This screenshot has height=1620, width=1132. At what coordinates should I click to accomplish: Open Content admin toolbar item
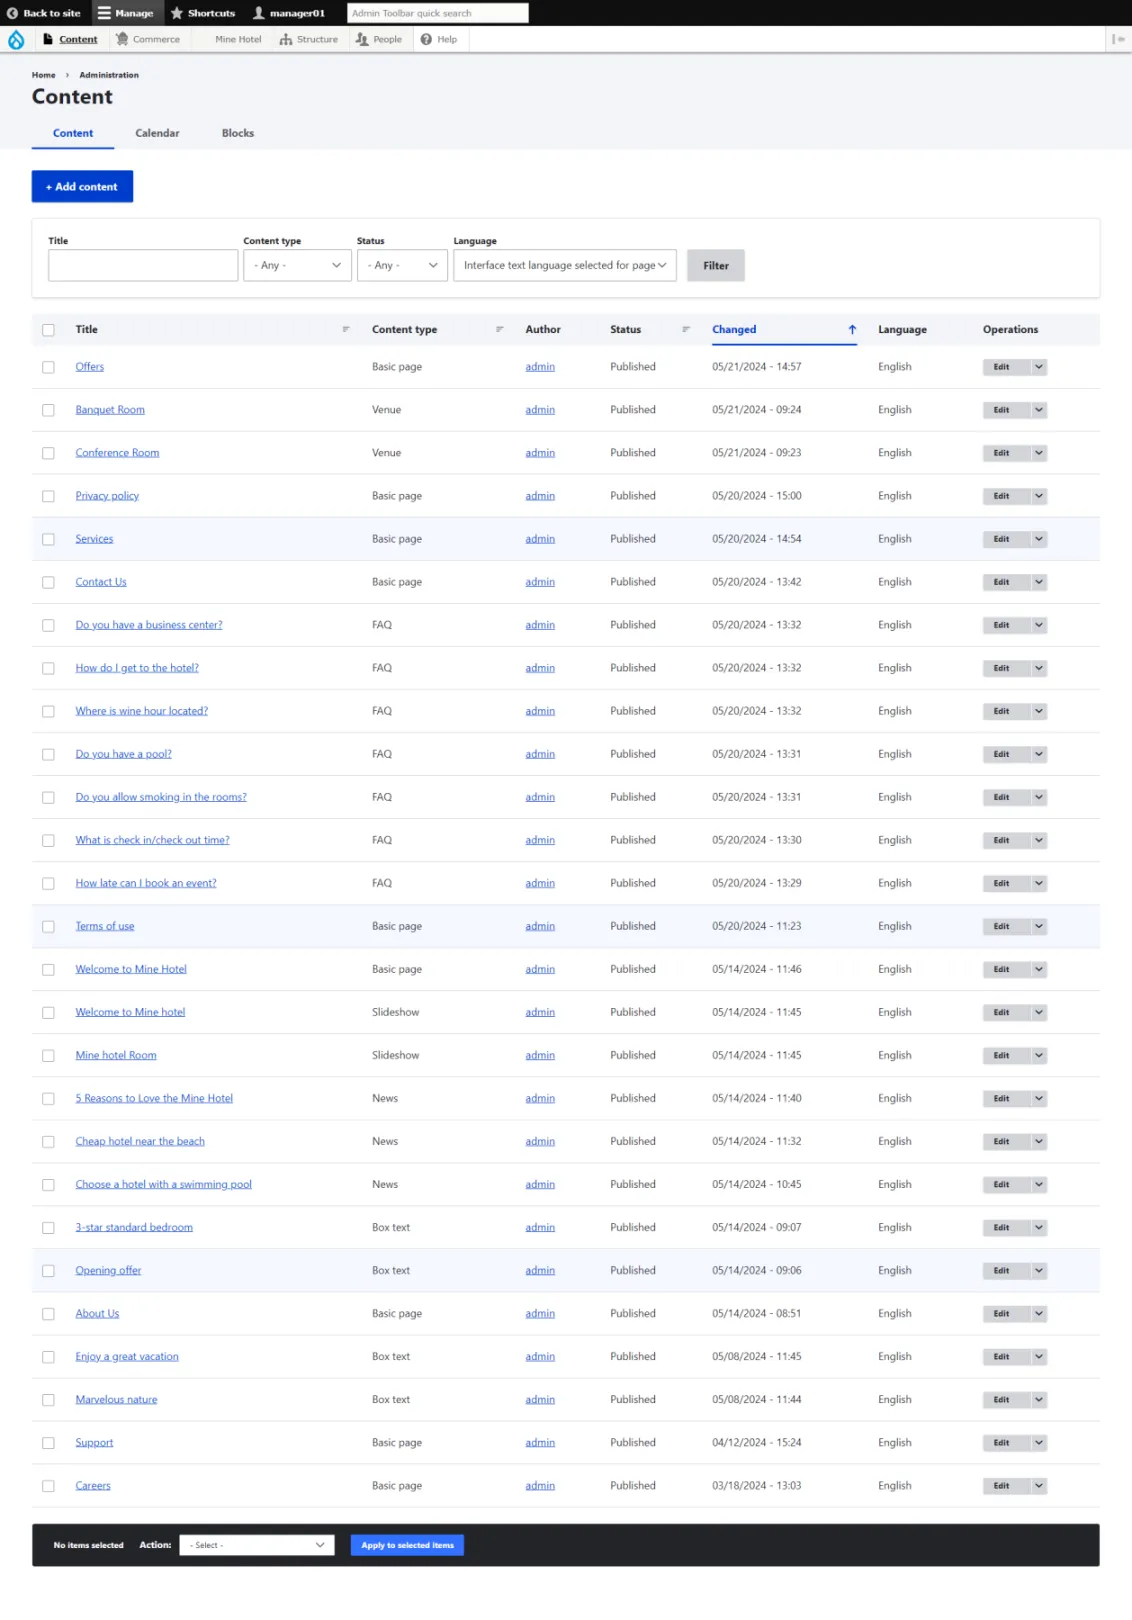coord(70,39)
